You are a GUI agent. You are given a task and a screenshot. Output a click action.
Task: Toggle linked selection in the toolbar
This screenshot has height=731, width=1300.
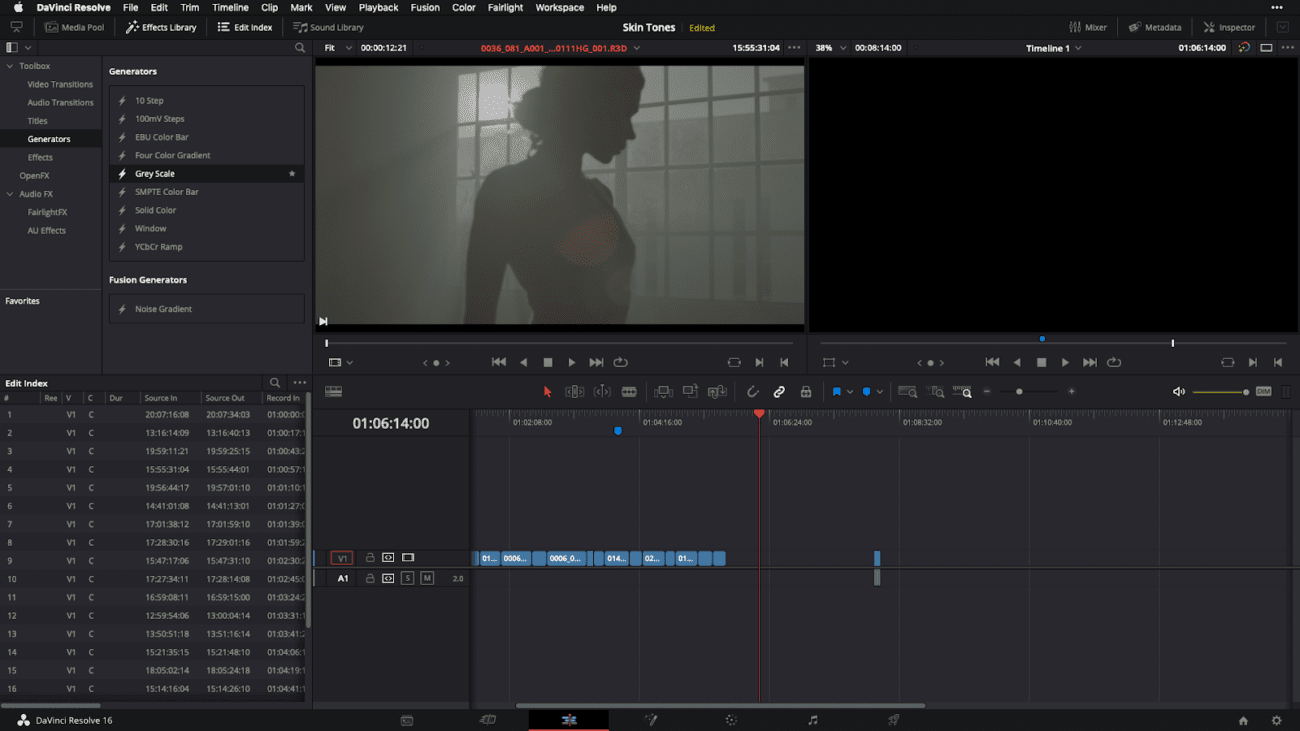[x=779, y=391]
